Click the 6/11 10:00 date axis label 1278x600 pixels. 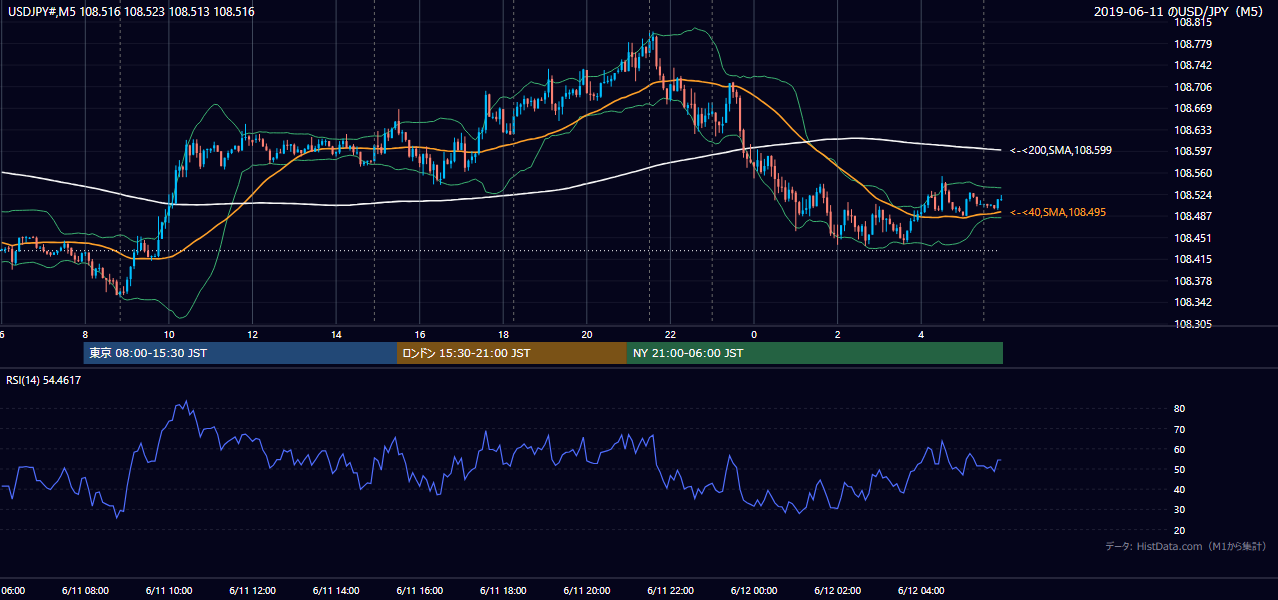pyautogui.click(x=167, y=590)
